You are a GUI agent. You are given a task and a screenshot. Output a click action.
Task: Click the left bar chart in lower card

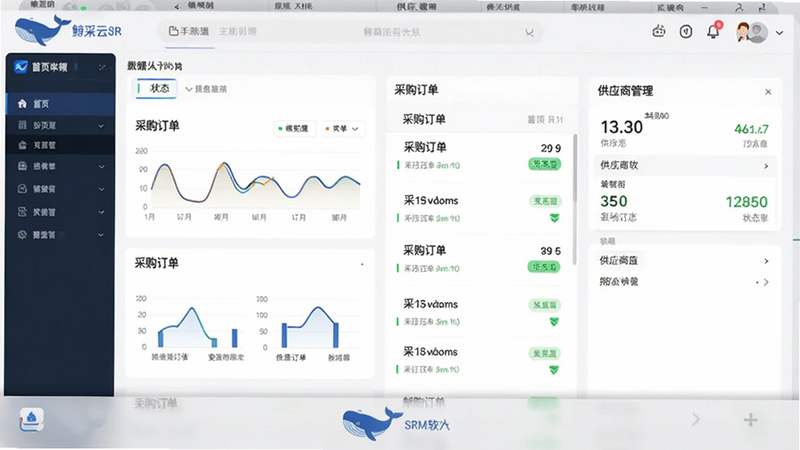[190, 328]
